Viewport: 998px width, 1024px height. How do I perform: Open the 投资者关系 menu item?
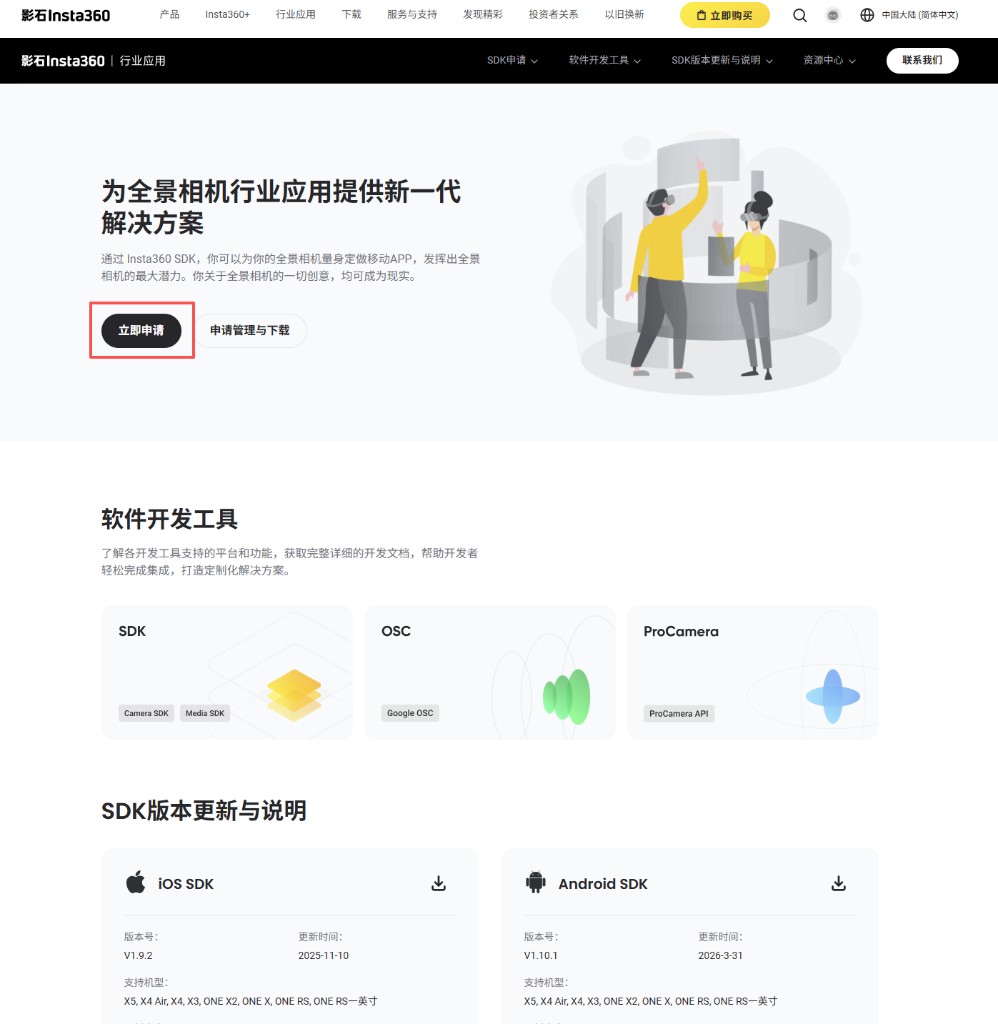click(x=553, y=14)
